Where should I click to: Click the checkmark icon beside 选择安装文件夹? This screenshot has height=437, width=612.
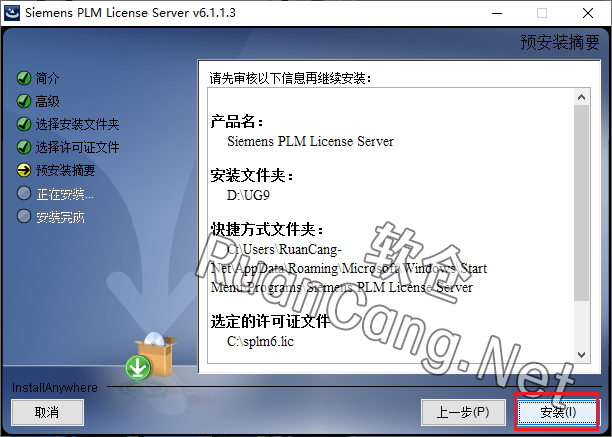(24, 124)
